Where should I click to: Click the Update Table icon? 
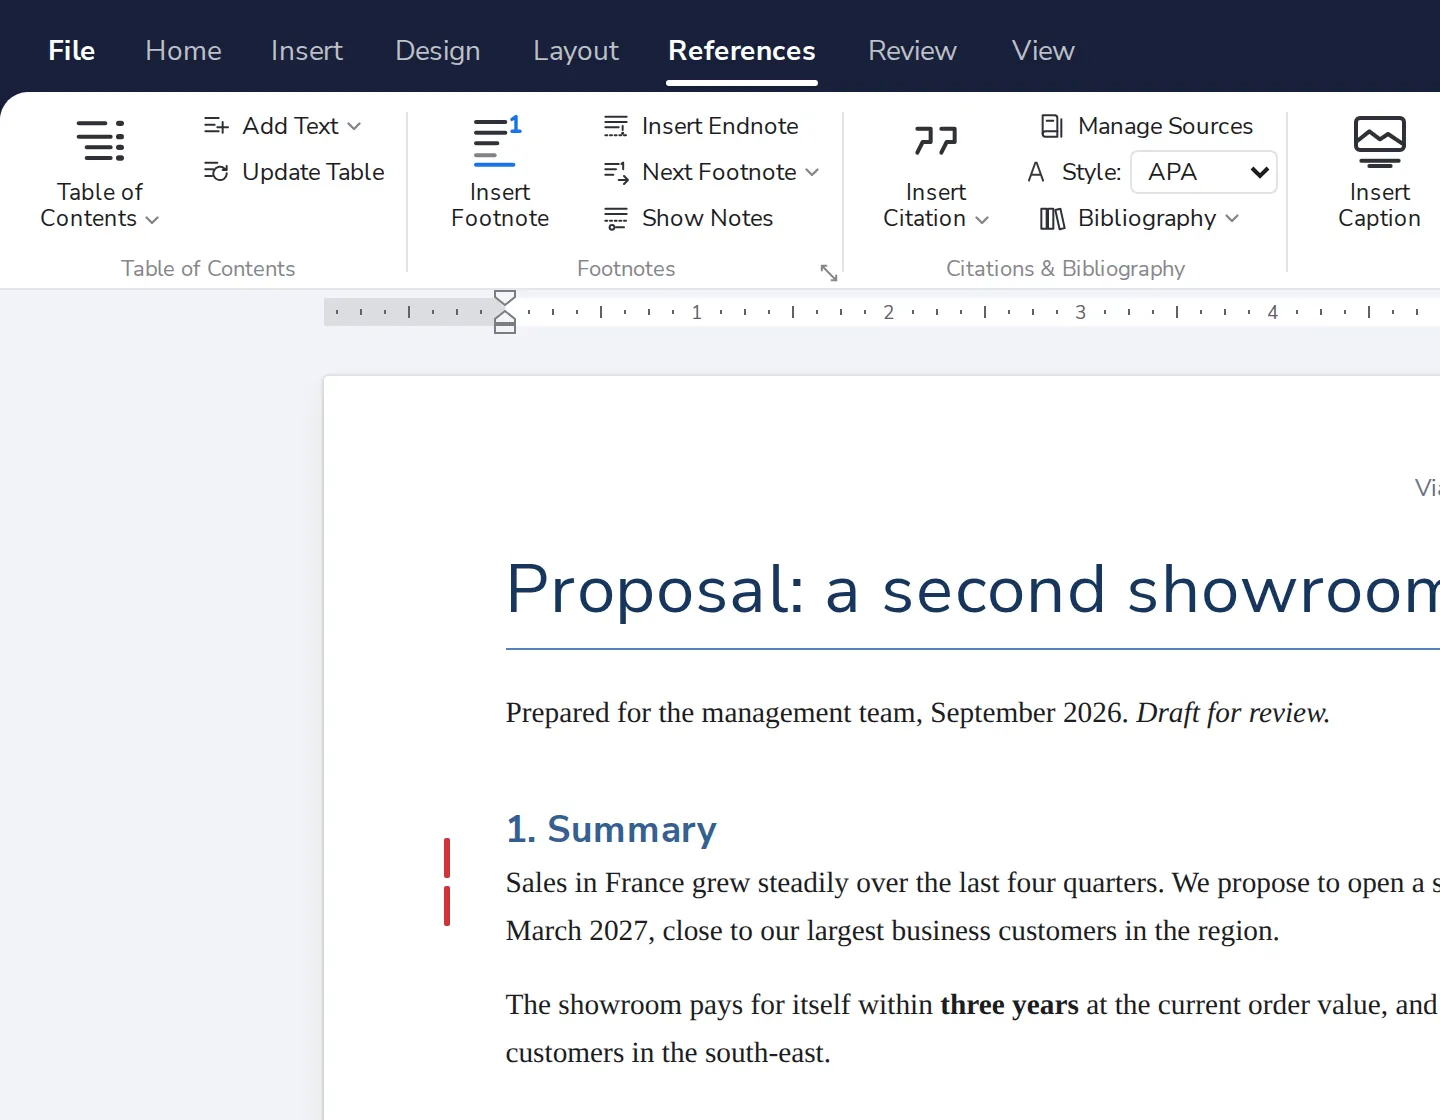[x=216, y=172]
